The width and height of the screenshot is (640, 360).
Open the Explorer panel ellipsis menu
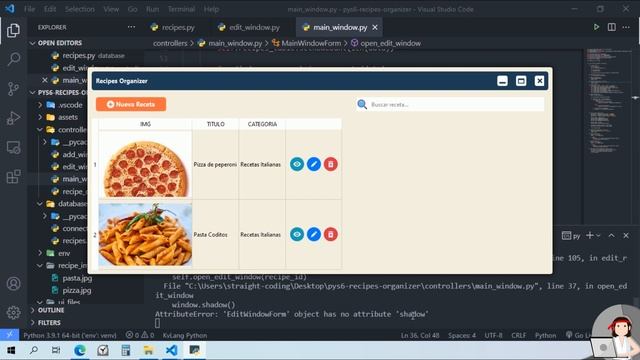click(x=131, y=27)
